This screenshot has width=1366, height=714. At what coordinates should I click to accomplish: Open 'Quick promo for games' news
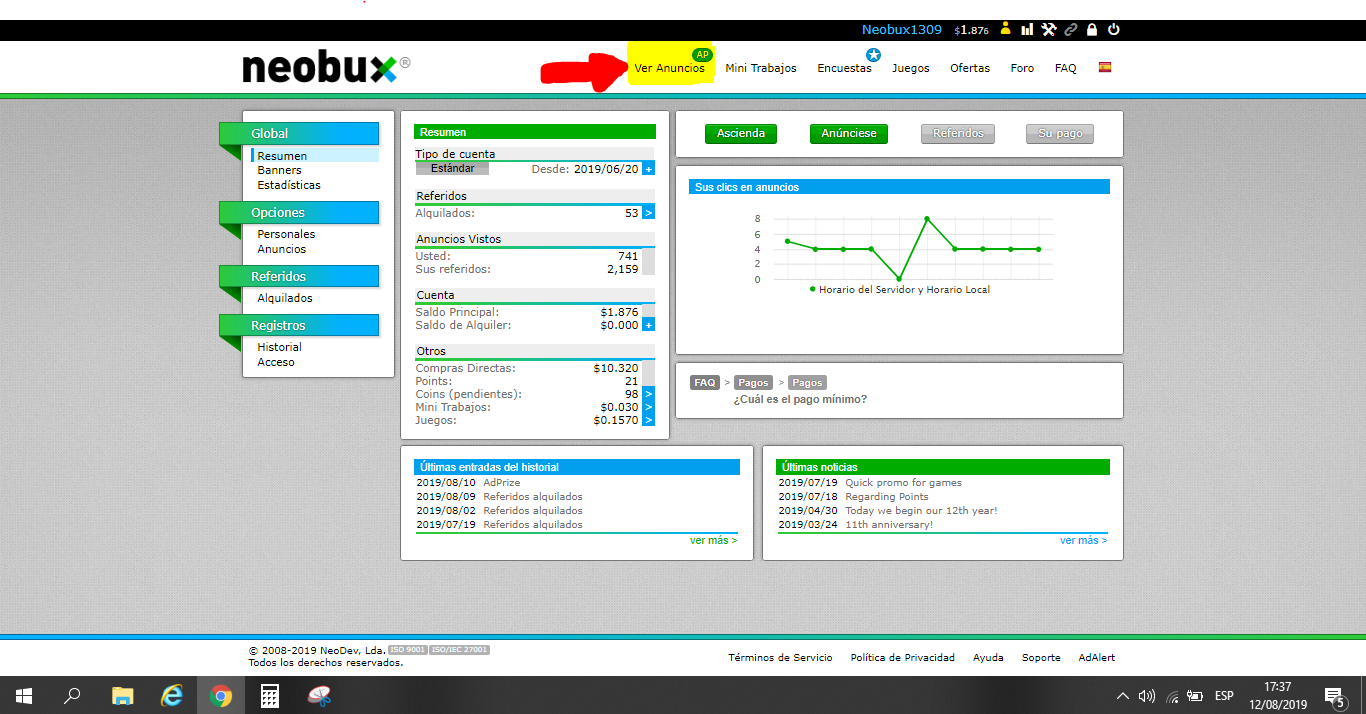pyautogui.click(x=904, y=482)
